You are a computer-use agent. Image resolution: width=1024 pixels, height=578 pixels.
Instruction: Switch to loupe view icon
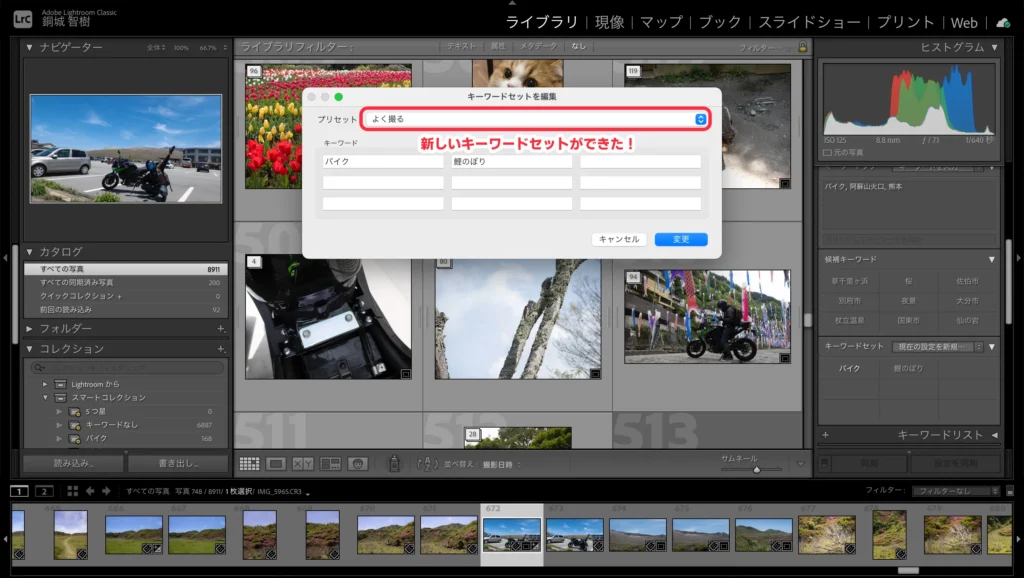pos(276,464)
